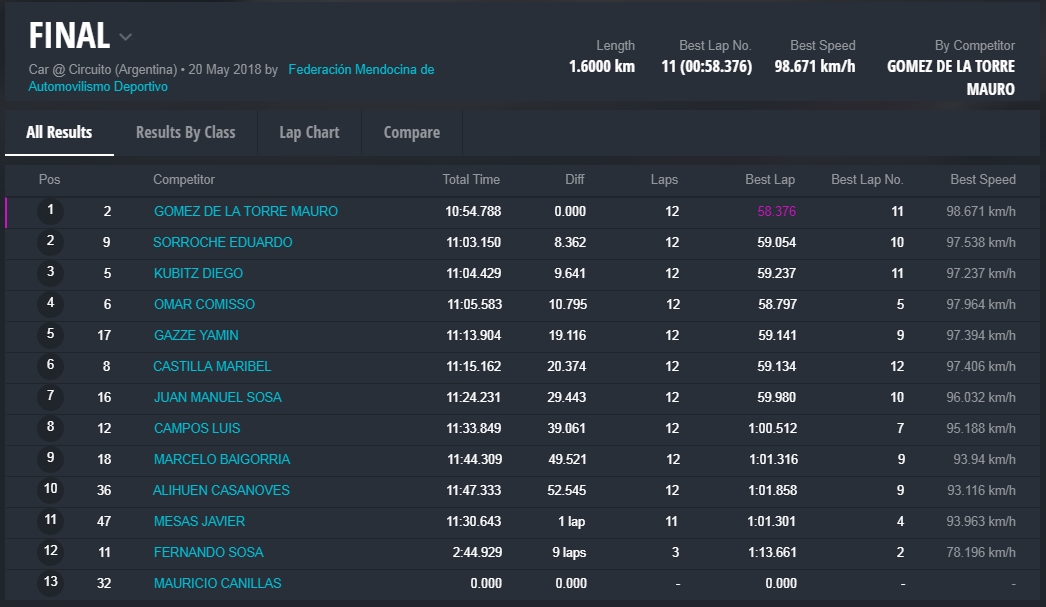Viewport: 1046px width, 607px height.
Task: Click competitor SORROCHE EDUARDO
Action: [222, 243]
